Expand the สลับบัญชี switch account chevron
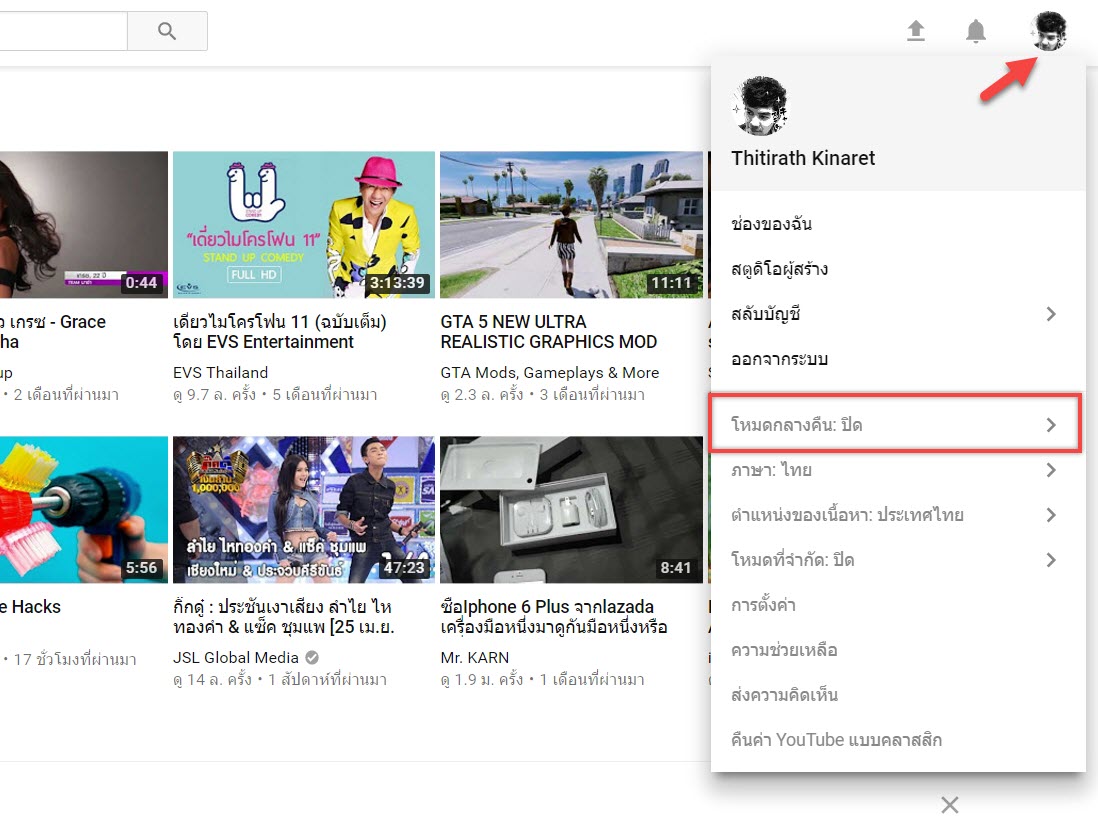This screenshot has width=1098, height=820. (x=1050, y=314)
